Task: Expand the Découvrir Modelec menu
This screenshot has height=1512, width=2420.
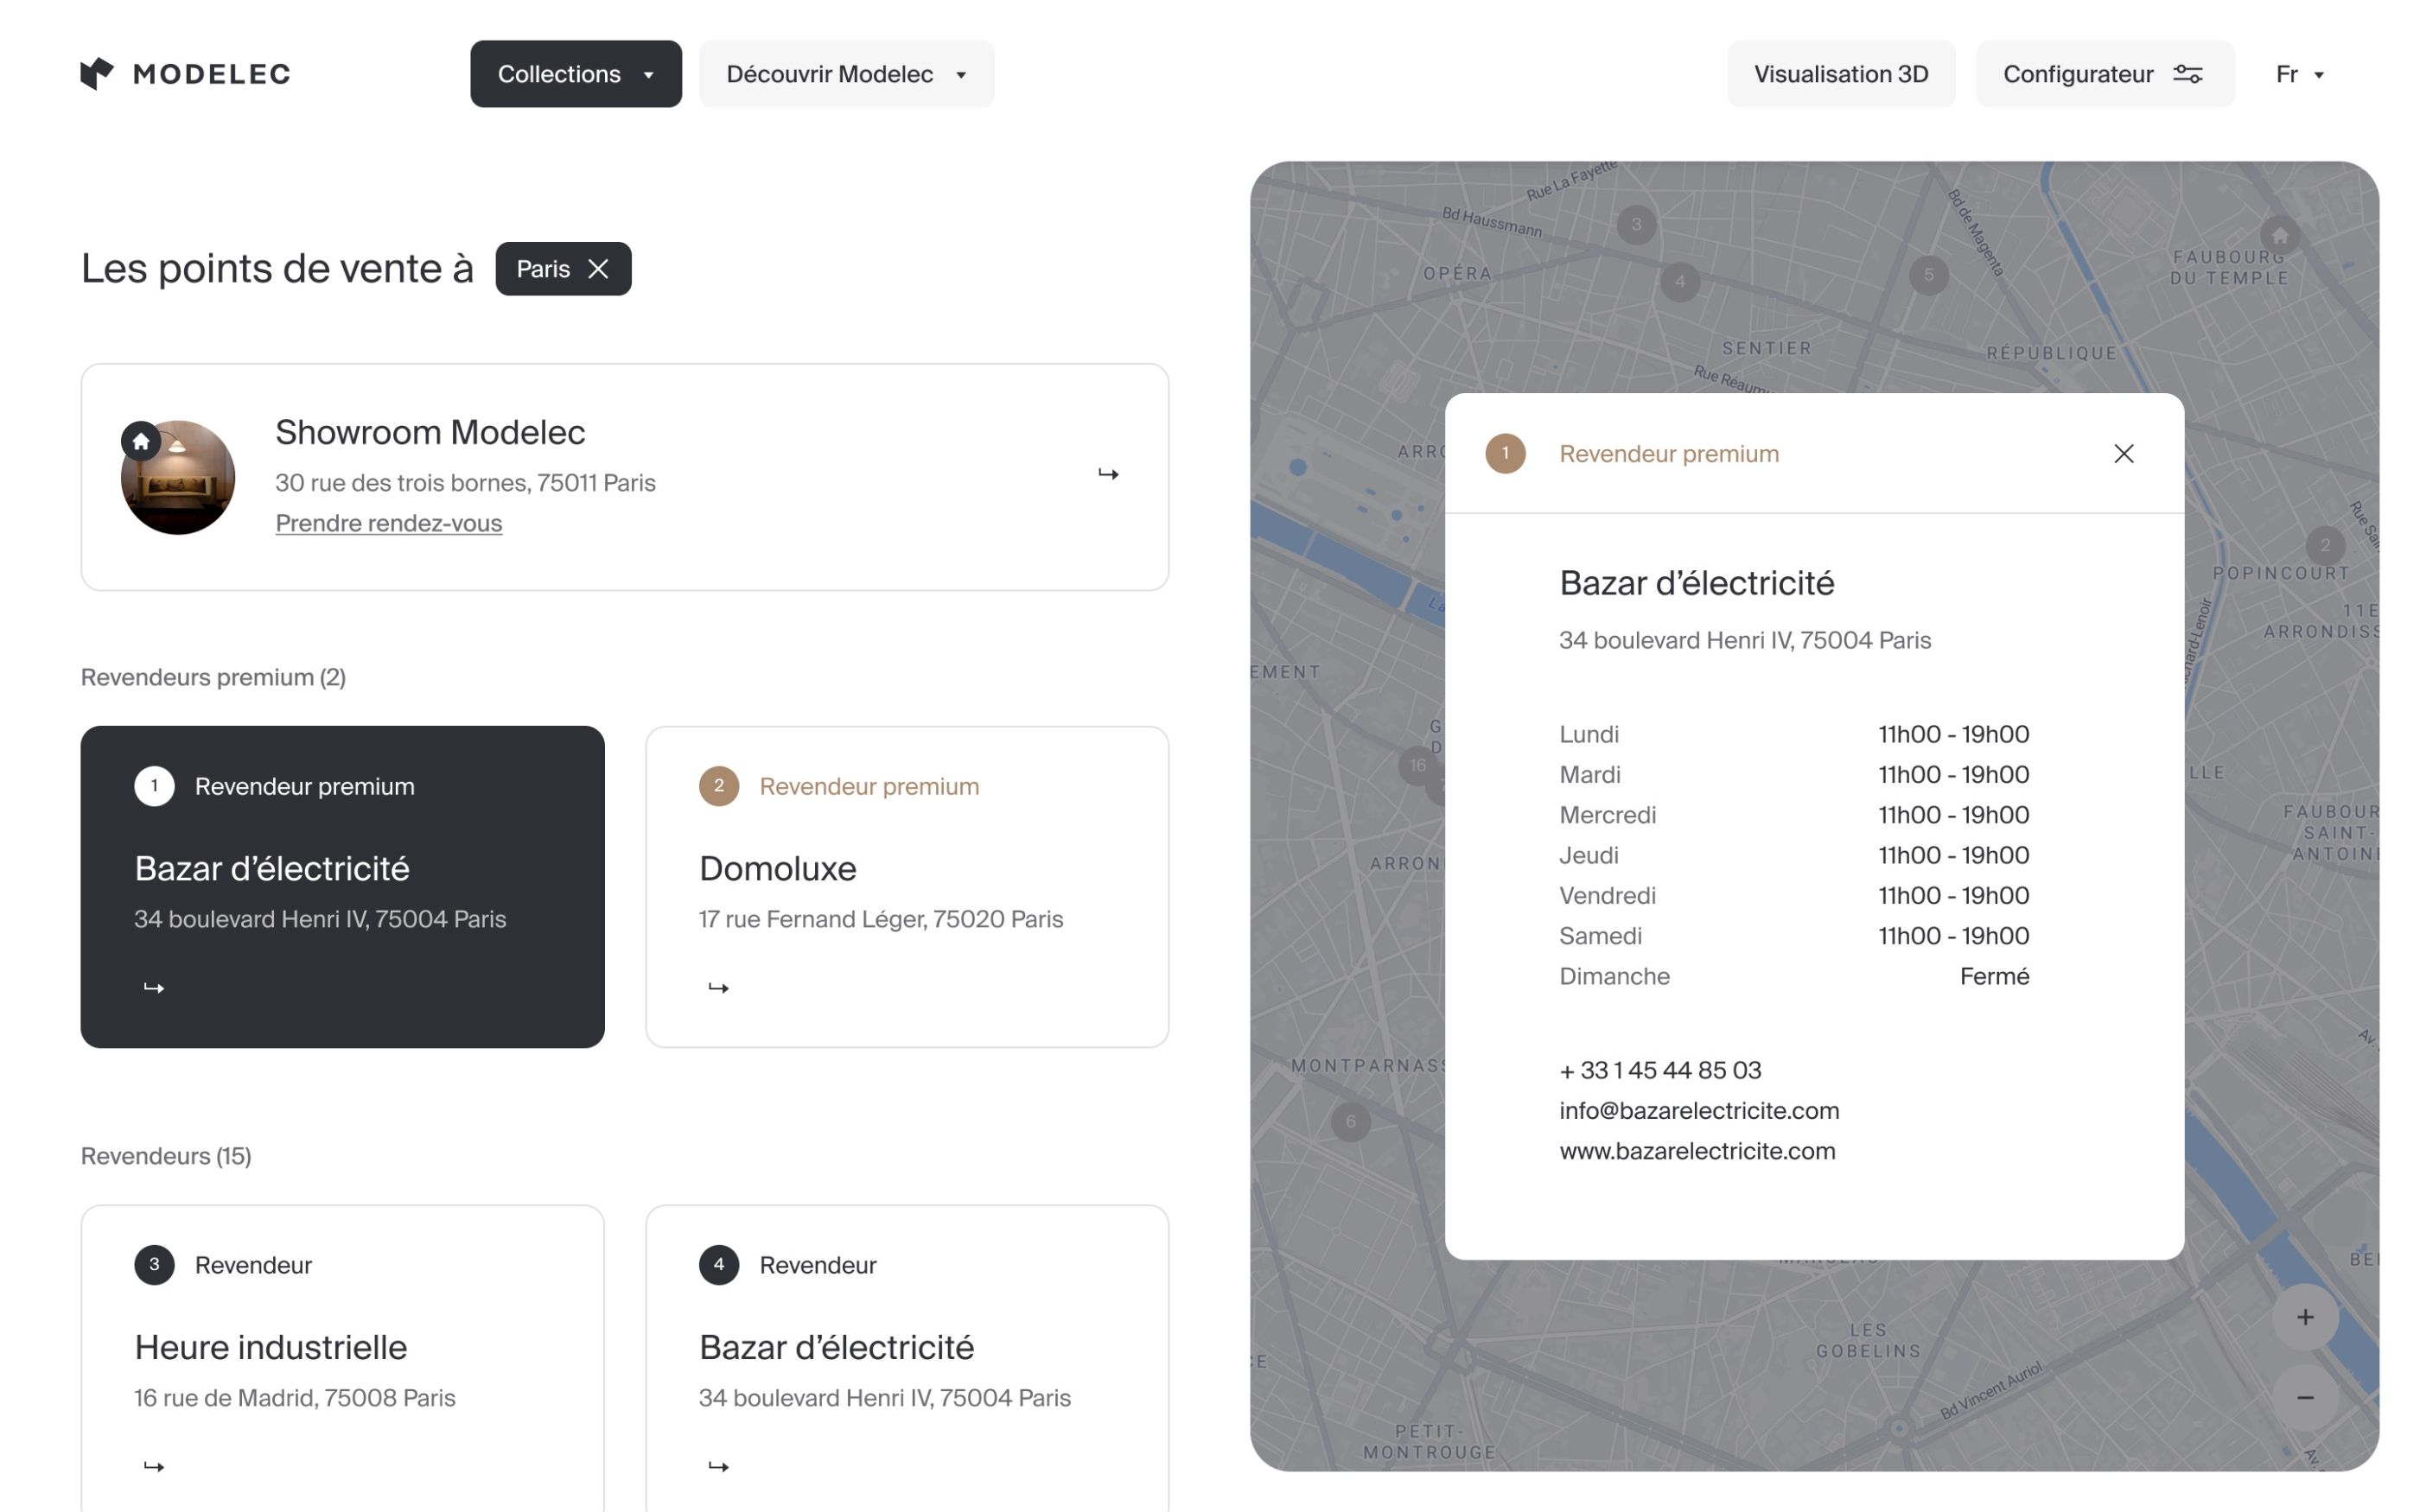Action: coord(846,74)
